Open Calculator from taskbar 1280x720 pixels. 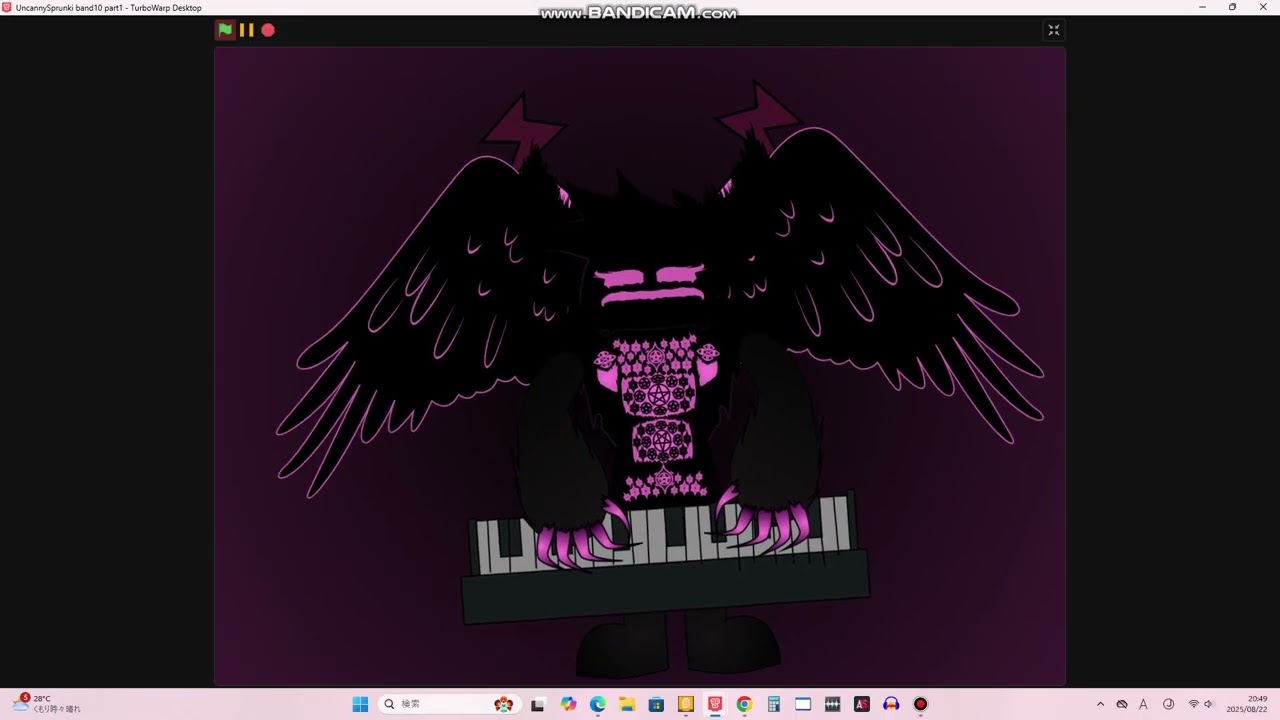click(773, 704)
